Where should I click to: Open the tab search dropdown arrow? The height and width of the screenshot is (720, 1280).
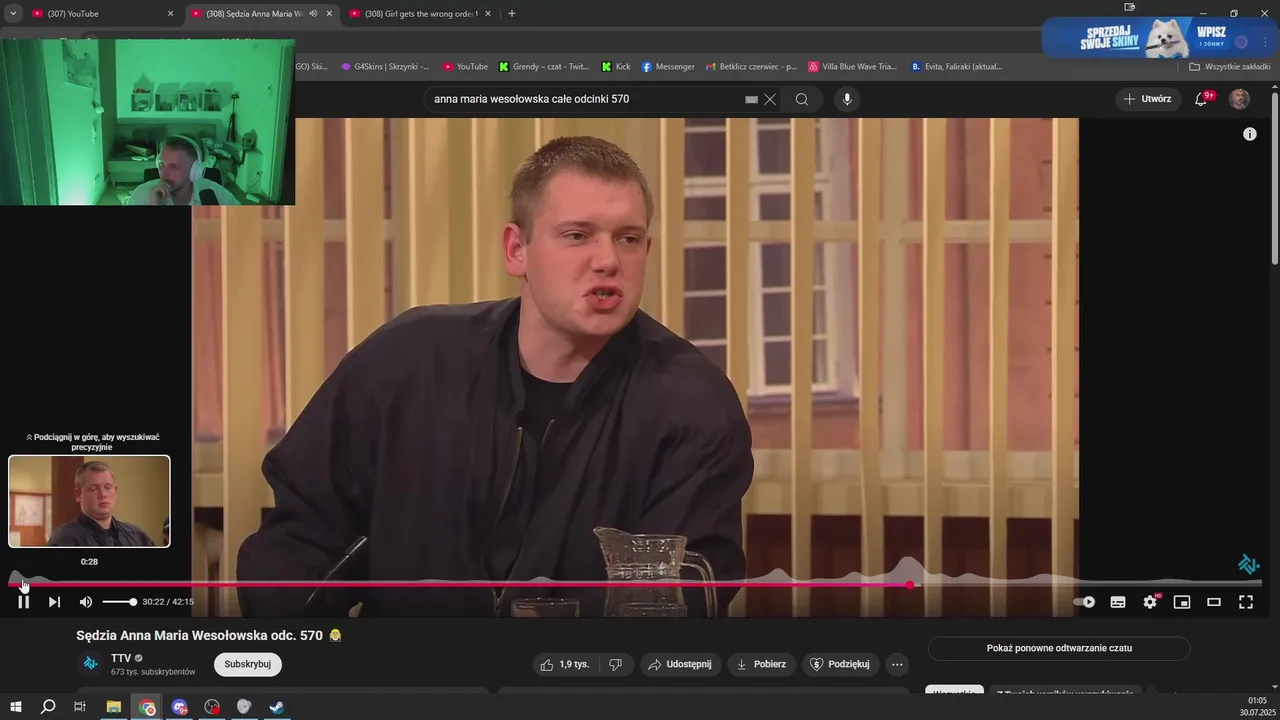pyautogui.click(x=13, y=14)
